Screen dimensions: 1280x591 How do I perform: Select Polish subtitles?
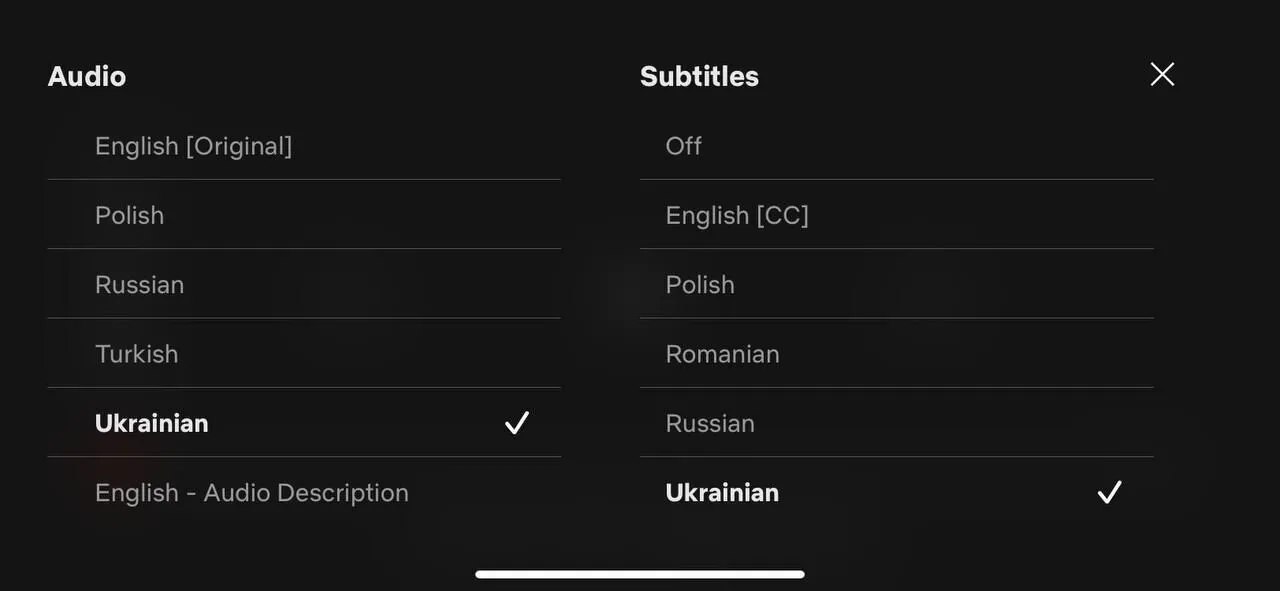(699, 284)
